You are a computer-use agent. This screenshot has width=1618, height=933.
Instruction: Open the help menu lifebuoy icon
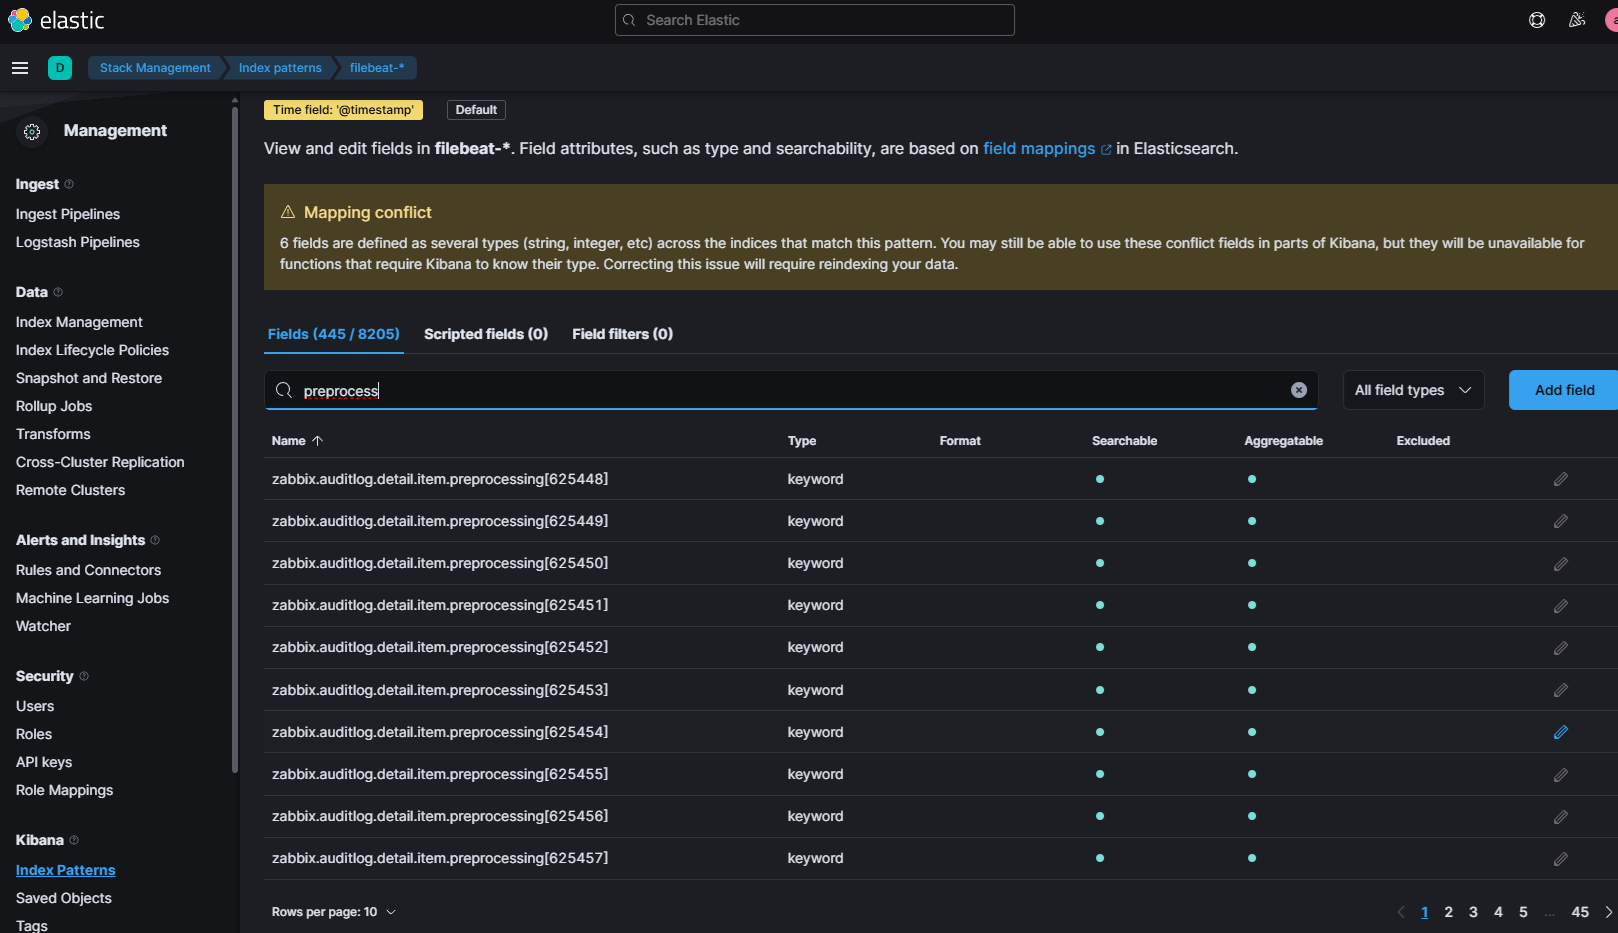[1537, 20]
